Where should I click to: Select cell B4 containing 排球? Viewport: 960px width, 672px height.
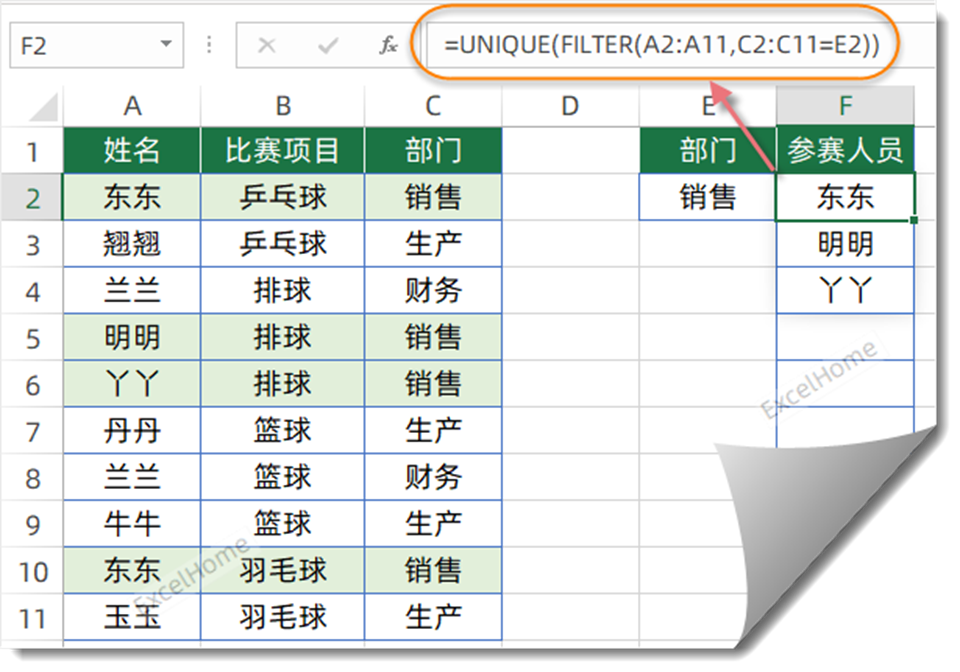pyautogui.click(x=282, y=291)
